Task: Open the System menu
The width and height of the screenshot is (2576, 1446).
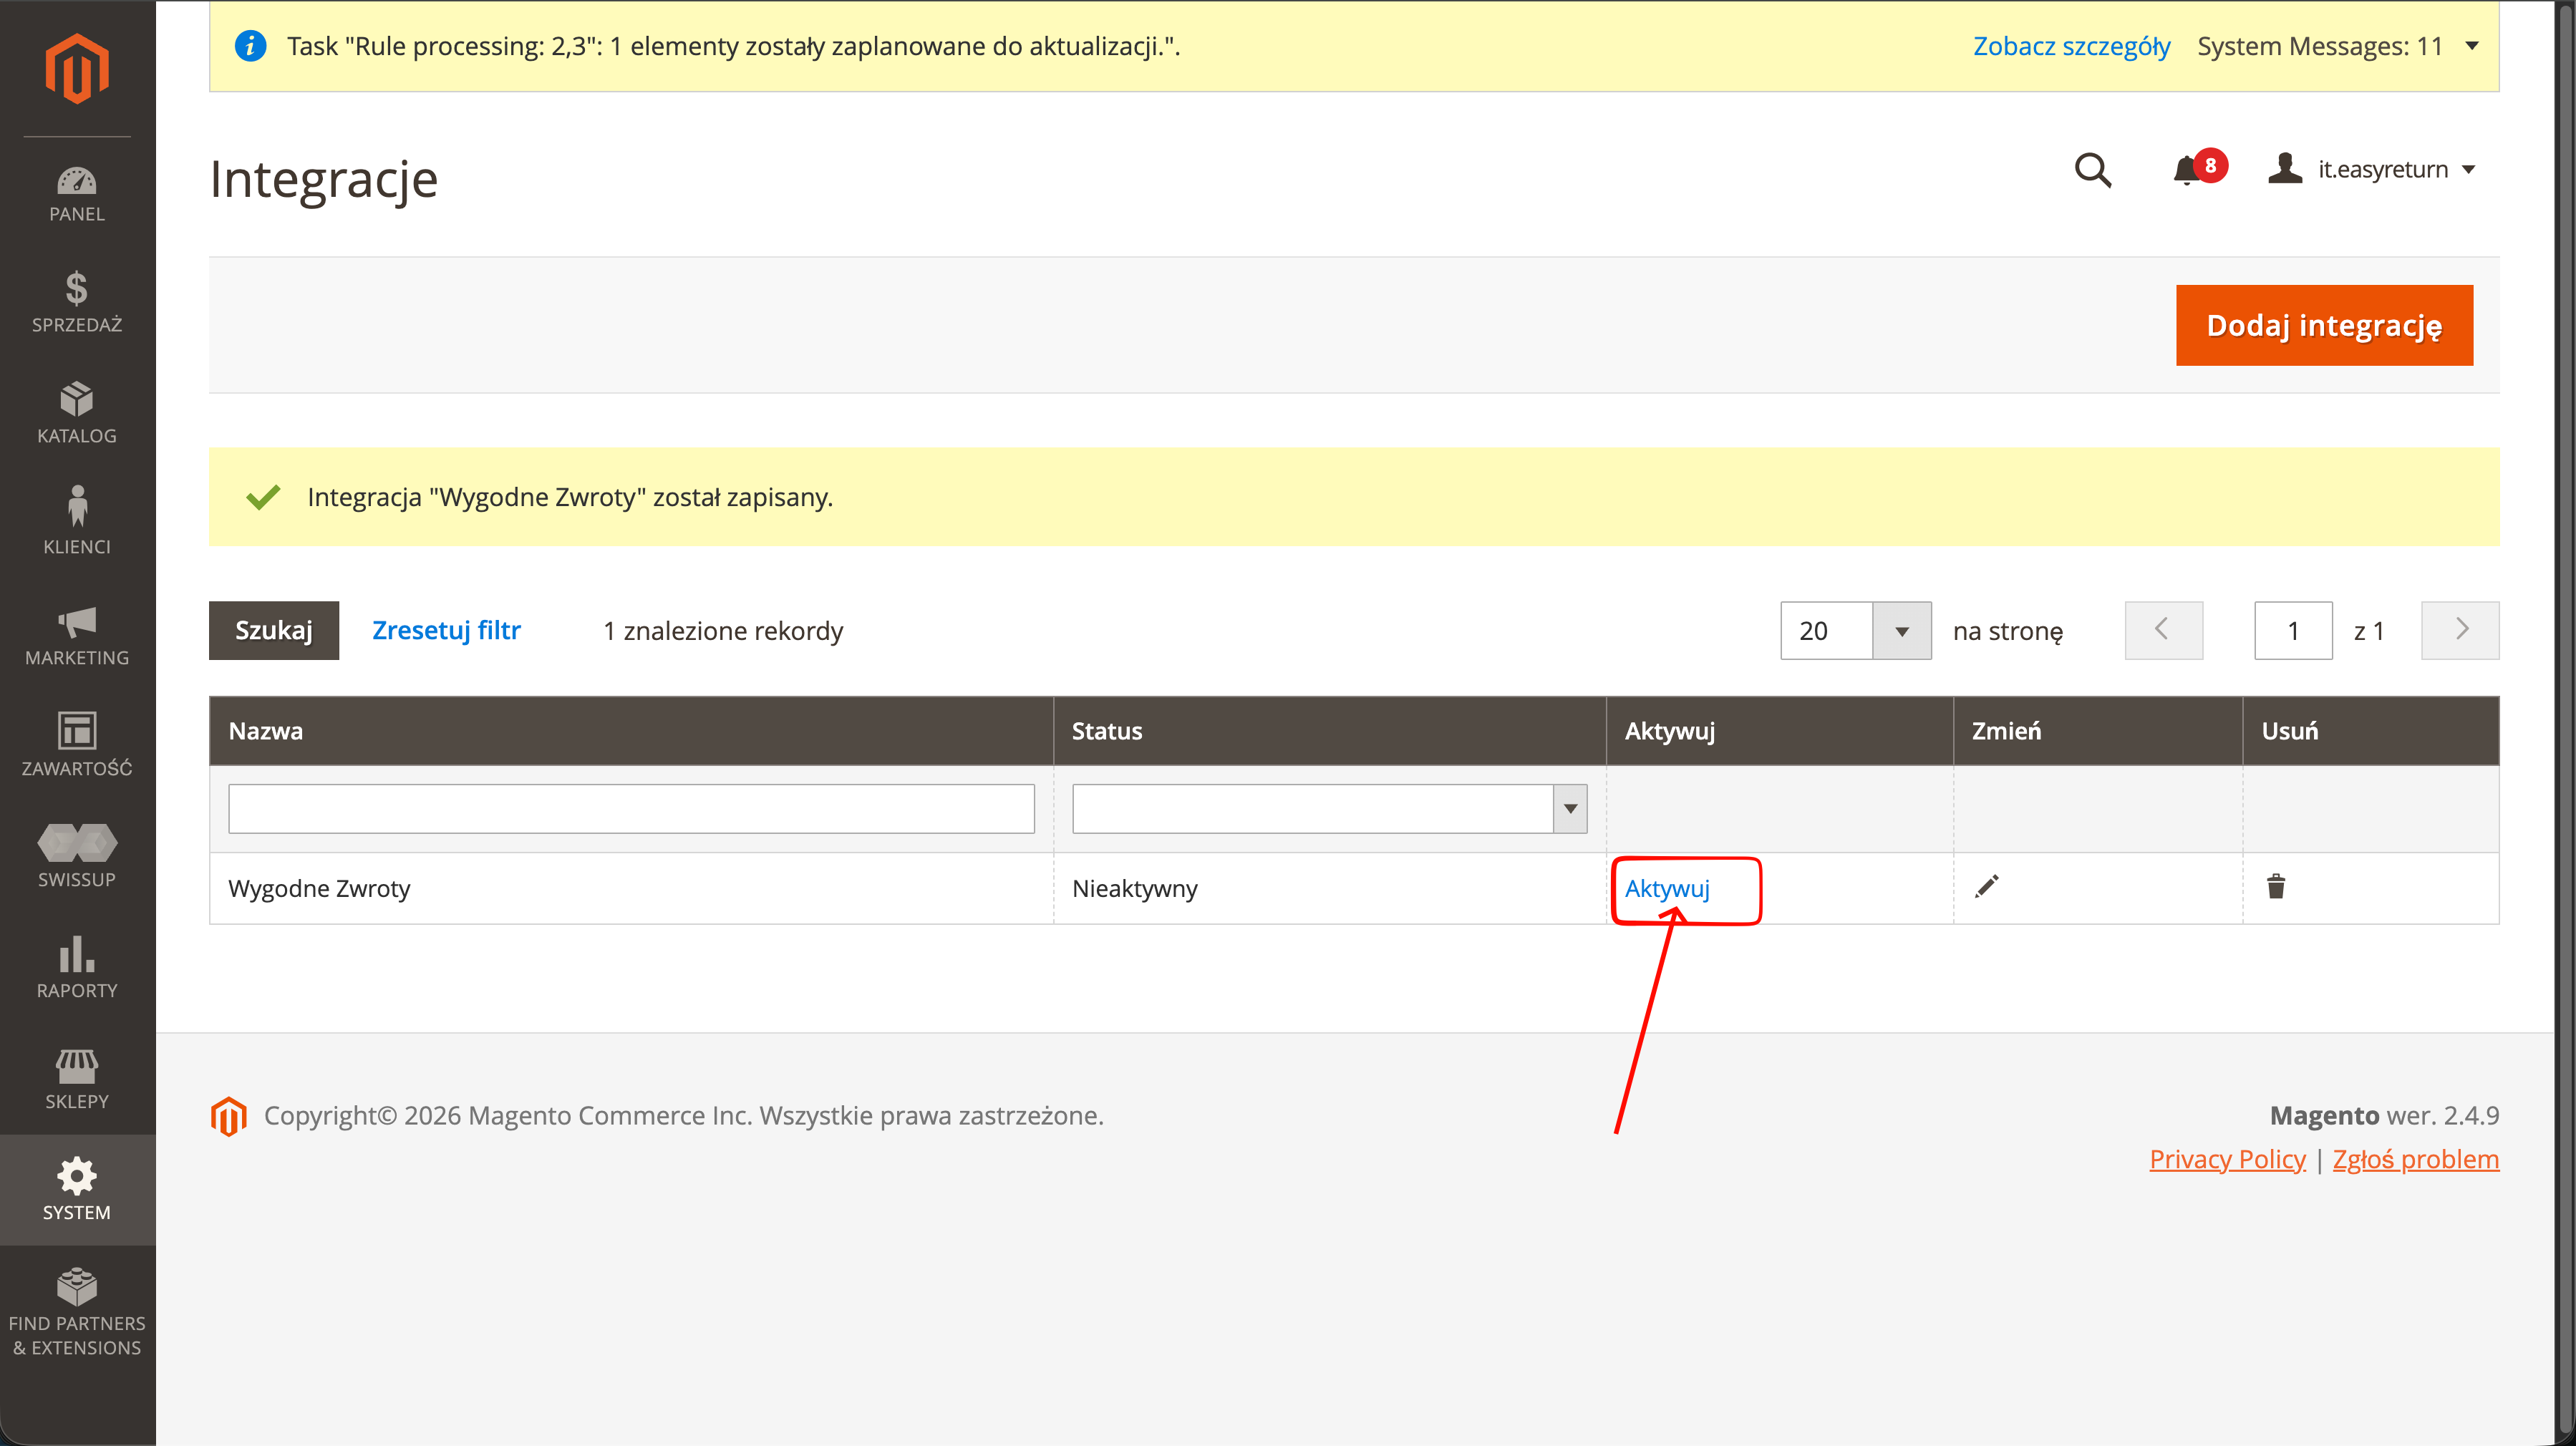Action: [77, 1190]
